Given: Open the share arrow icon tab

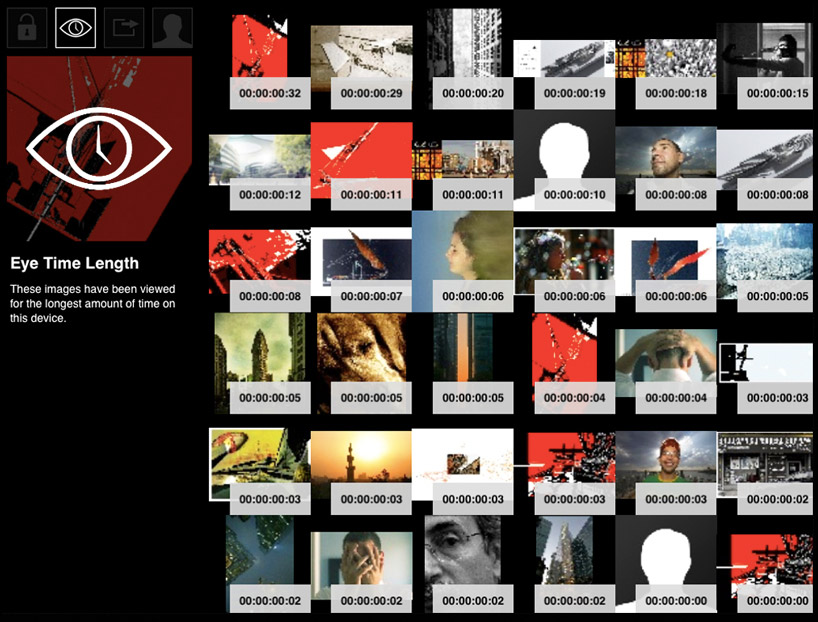Looking at the screenshot, I should coord(124,28).
